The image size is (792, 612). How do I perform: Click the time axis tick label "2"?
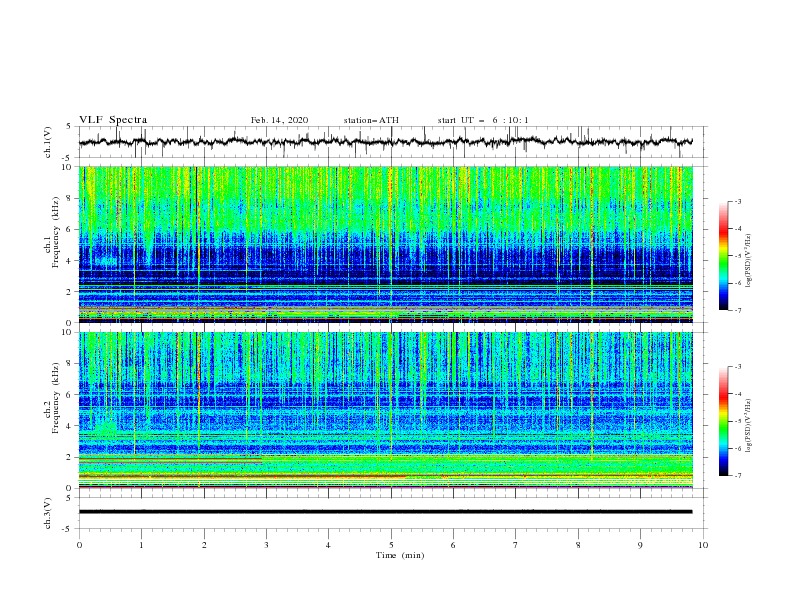click(x=204, y=545)
